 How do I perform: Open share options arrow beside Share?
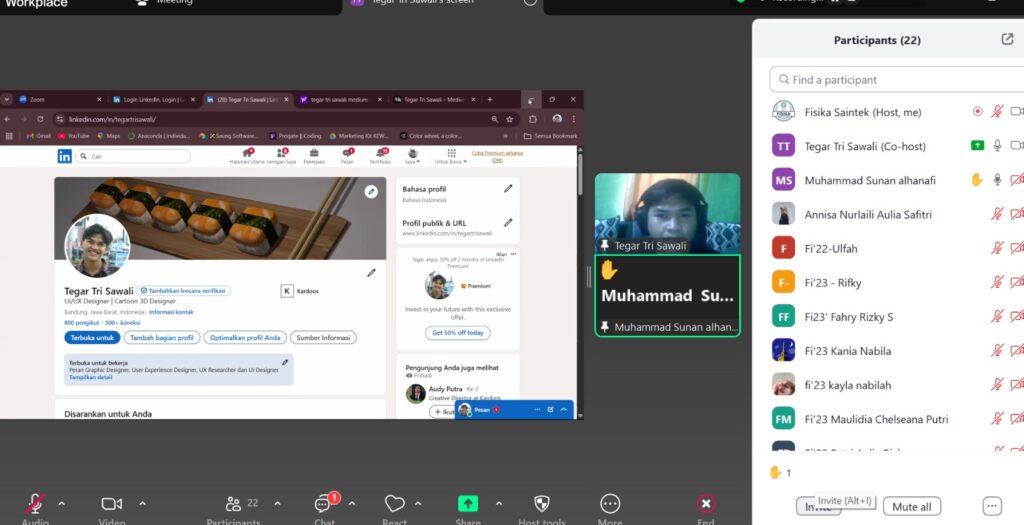499,504
